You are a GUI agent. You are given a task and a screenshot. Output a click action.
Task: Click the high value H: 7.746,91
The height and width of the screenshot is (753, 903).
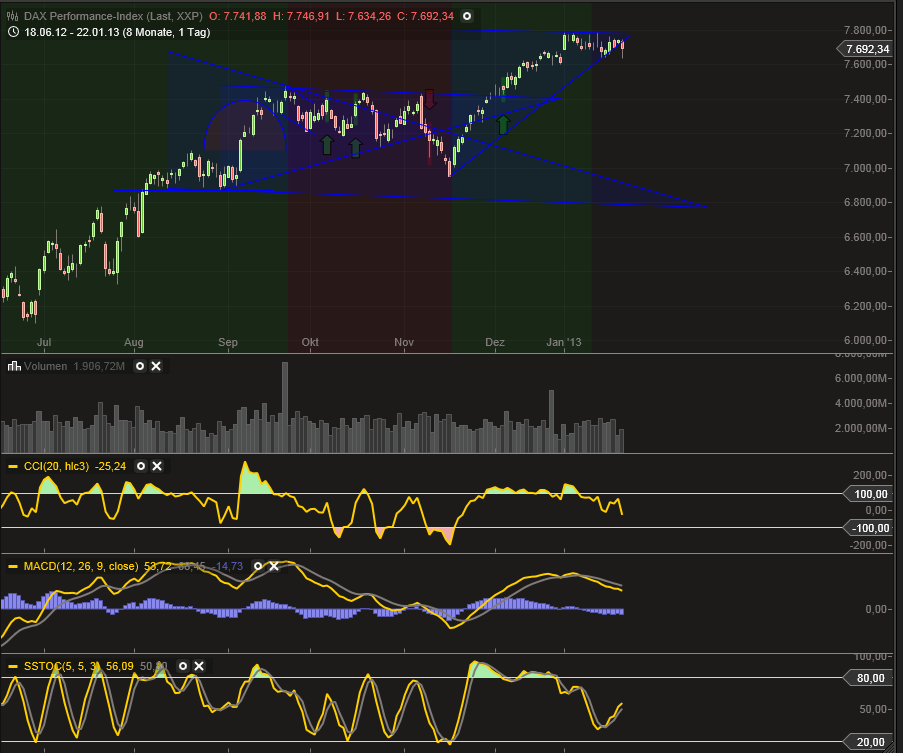pos(301,16)
